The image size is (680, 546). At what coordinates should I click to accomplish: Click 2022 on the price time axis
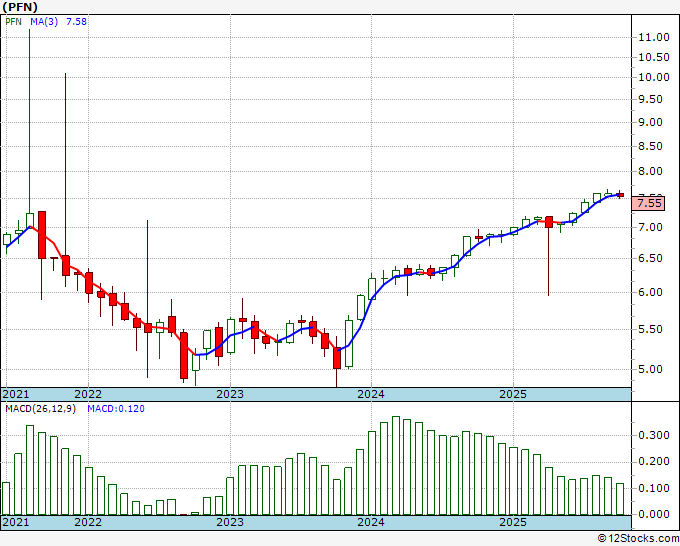[x=88, y=394]
